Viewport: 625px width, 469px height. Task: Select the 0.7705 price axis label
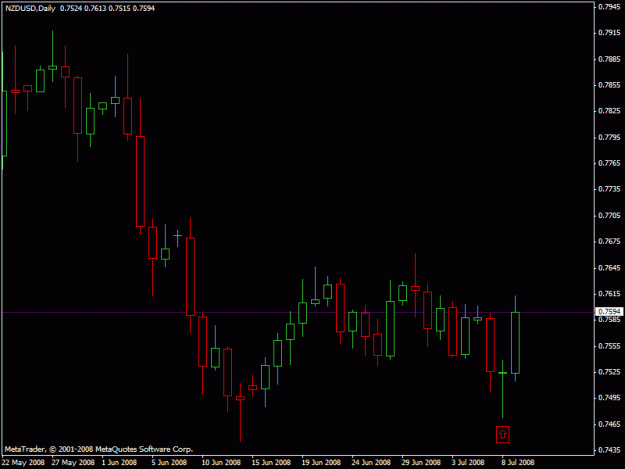tap(609, 215)
